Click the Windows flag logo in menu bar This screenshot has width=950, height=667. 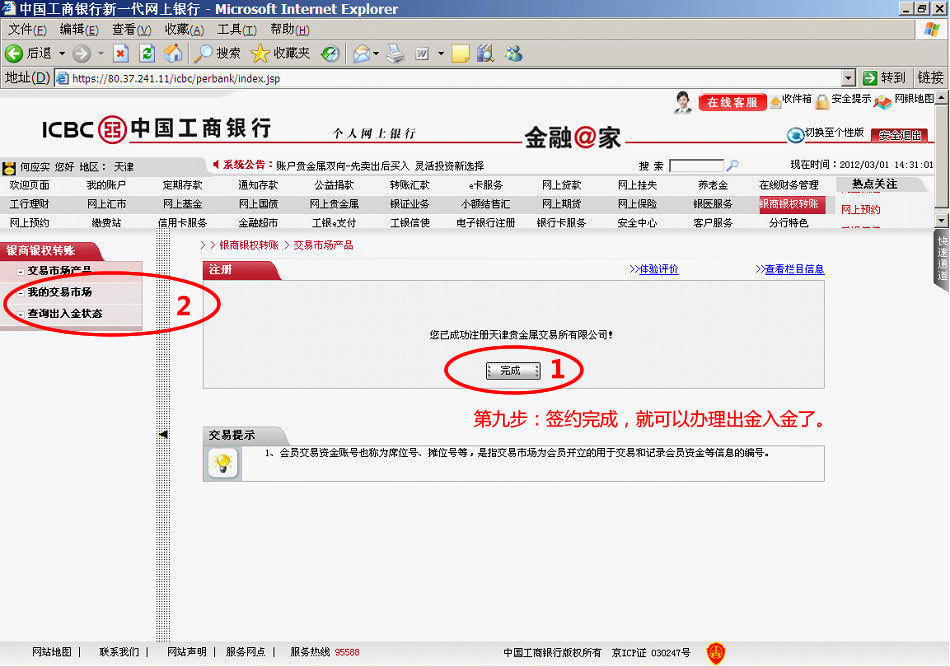(932, 29)
